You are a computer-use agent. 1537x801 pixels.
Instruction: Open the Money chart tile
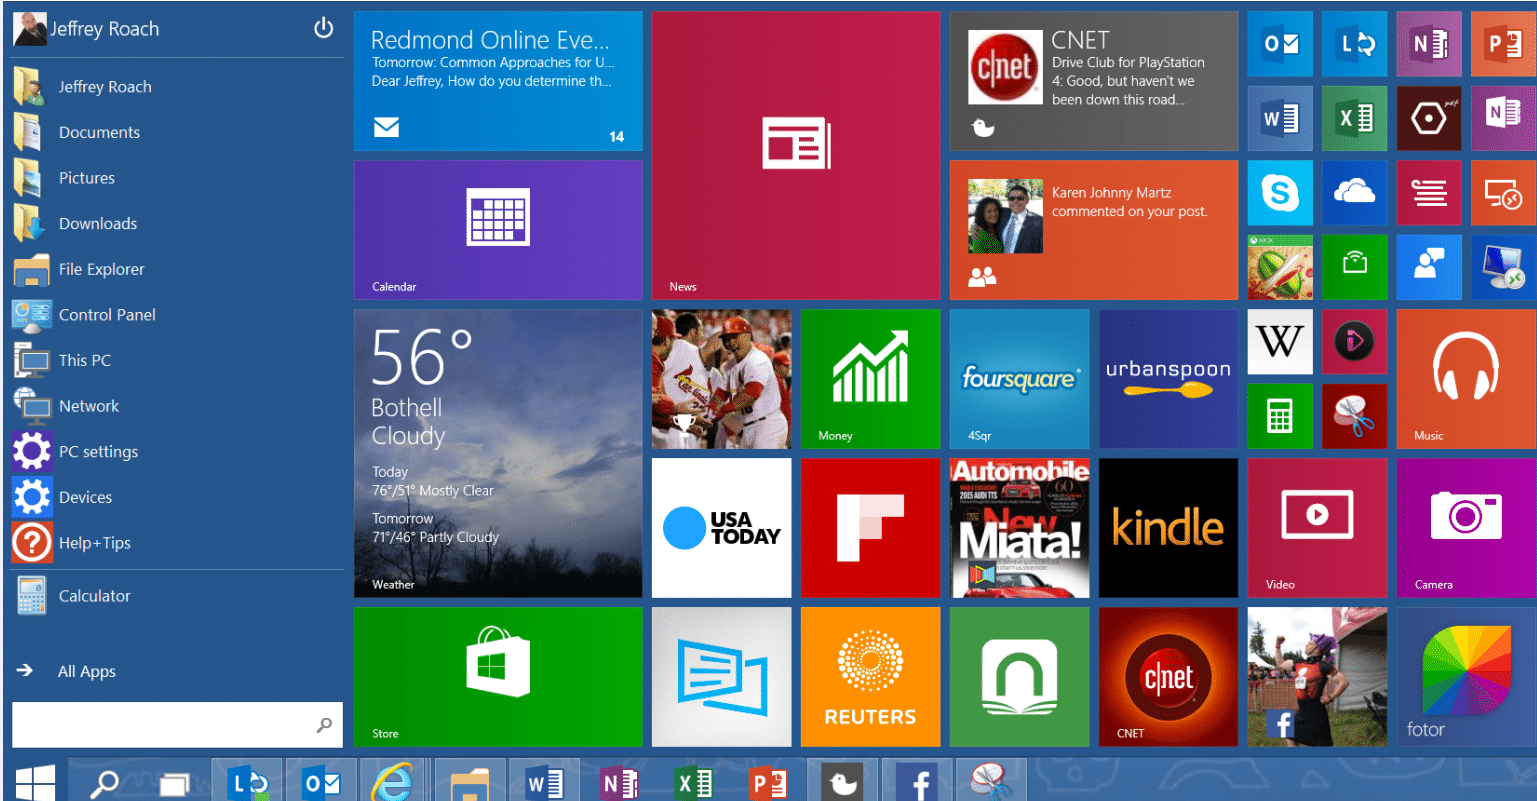coord(870,379)
